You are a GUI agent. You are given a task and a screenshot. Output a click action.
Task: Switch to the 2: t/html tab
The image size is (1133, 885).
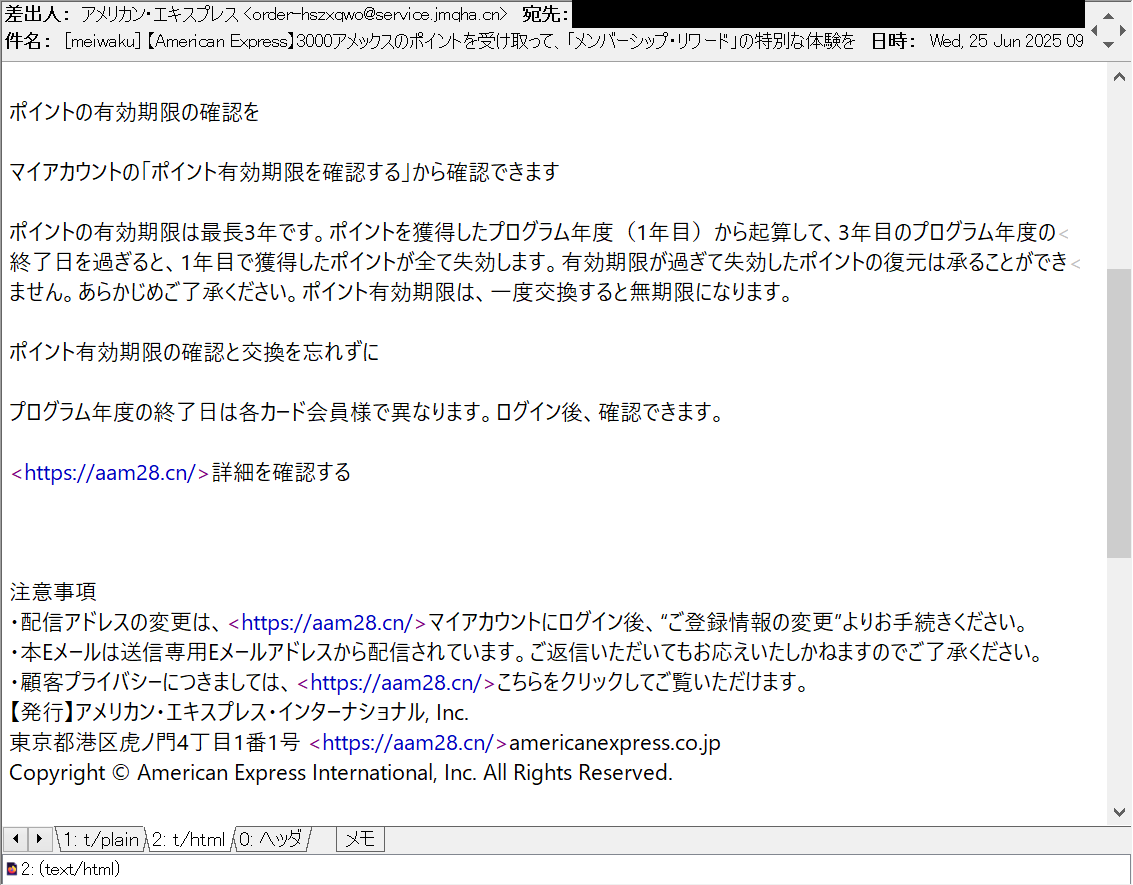pyautogui.click(x=189, y=839)
